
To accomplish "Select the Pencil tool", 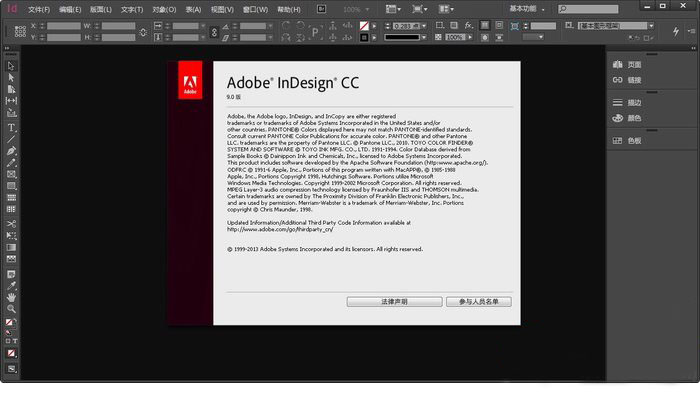I will 11,163.
